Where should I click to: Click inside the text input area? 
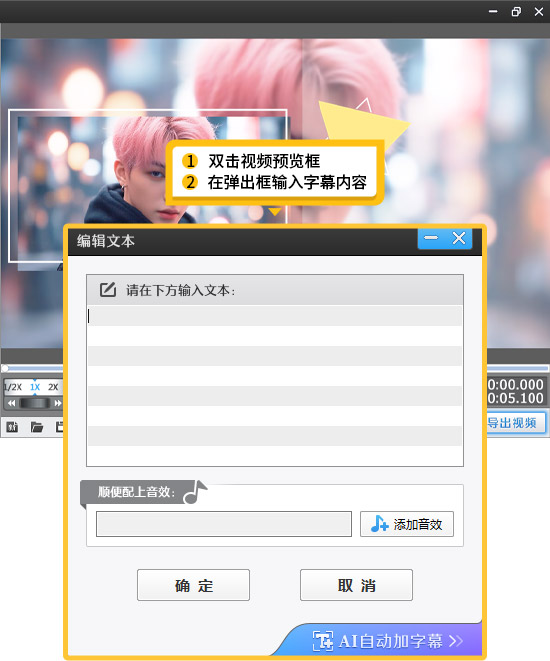tap(275, 385)
